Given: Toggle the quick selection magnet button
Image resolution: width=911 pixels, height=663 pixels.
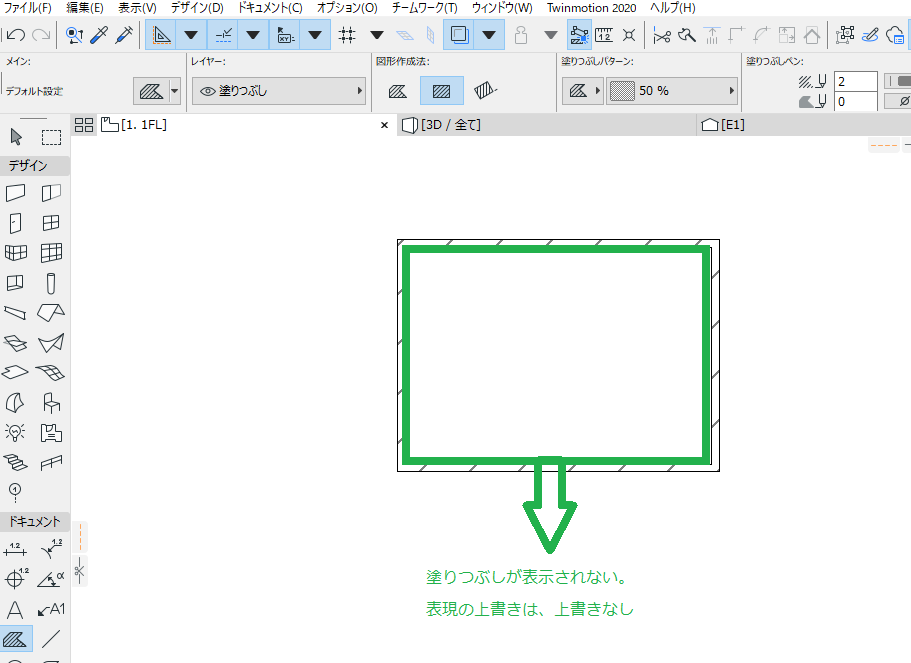Looking at the screenshot, I should click(579, 35).
